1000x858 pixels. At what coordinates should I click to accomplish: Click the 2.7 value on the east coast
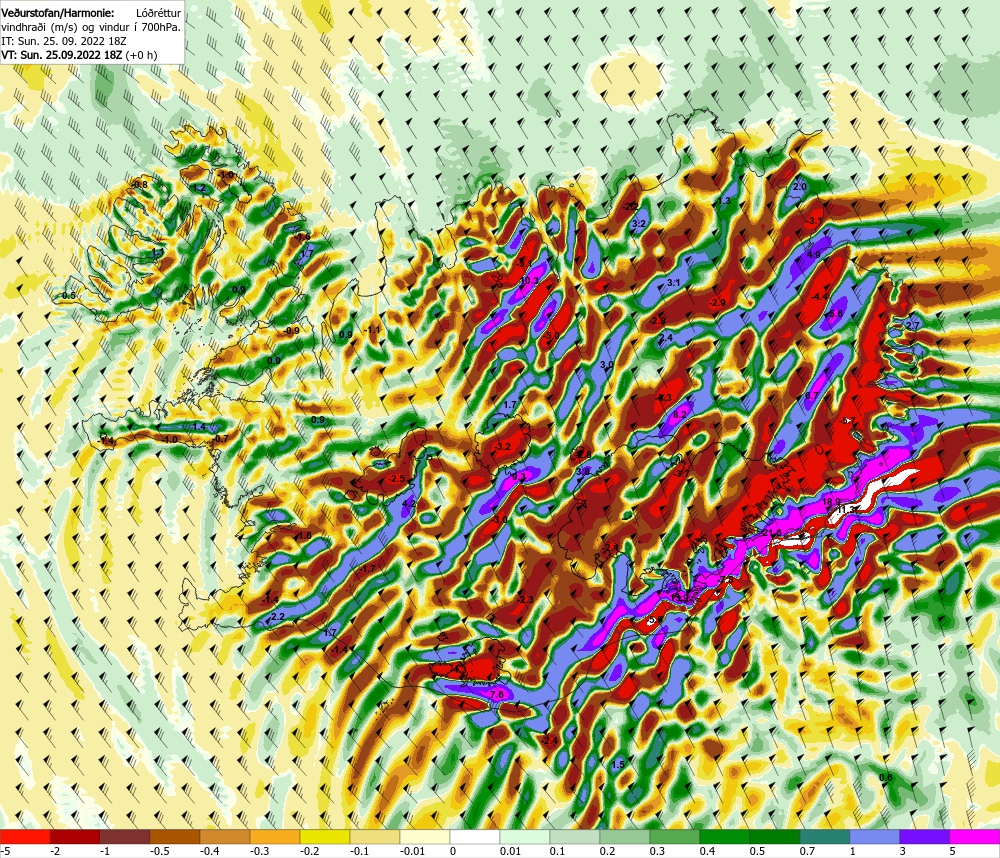(x=913, y=325)
